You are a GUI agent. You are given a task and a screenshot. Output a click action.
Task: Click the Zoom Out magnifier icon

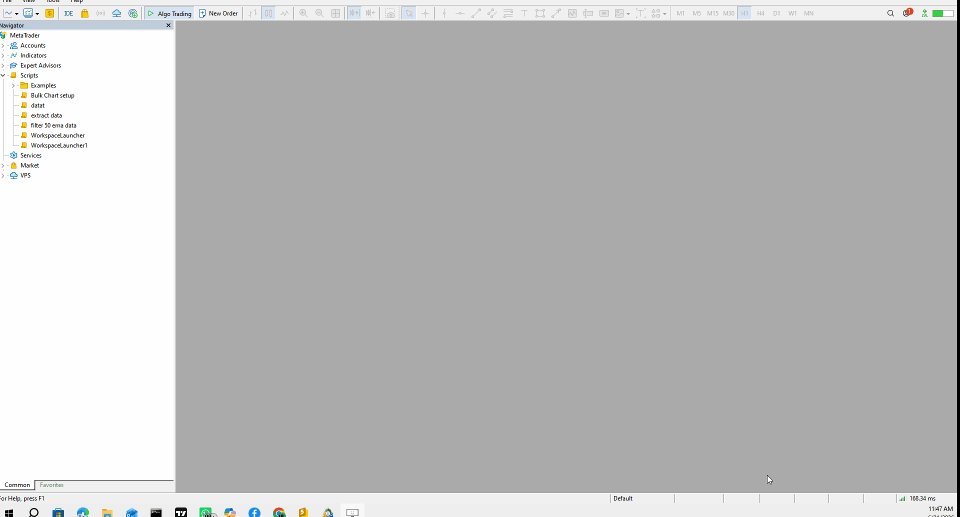point(319,13)
